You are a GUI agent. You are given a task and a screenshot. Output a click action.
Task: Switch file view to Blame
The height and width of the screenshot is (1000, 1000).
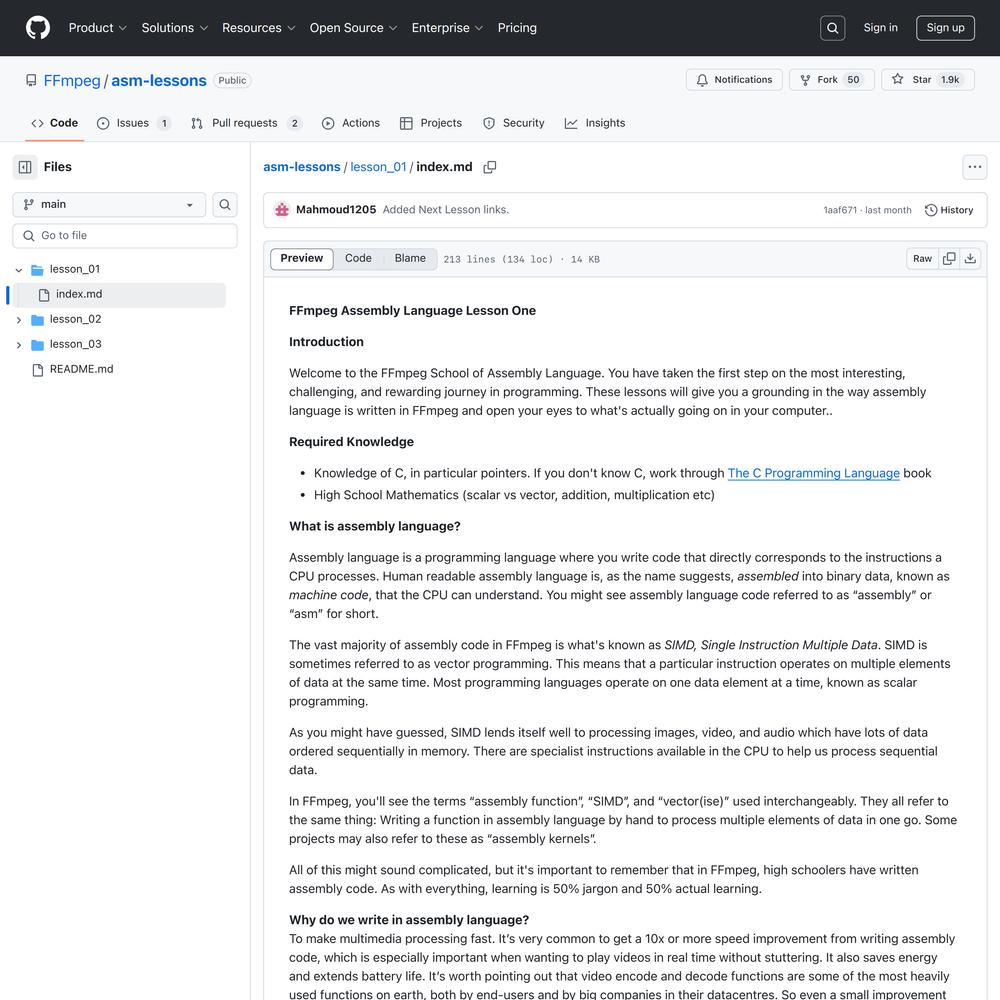410,258
